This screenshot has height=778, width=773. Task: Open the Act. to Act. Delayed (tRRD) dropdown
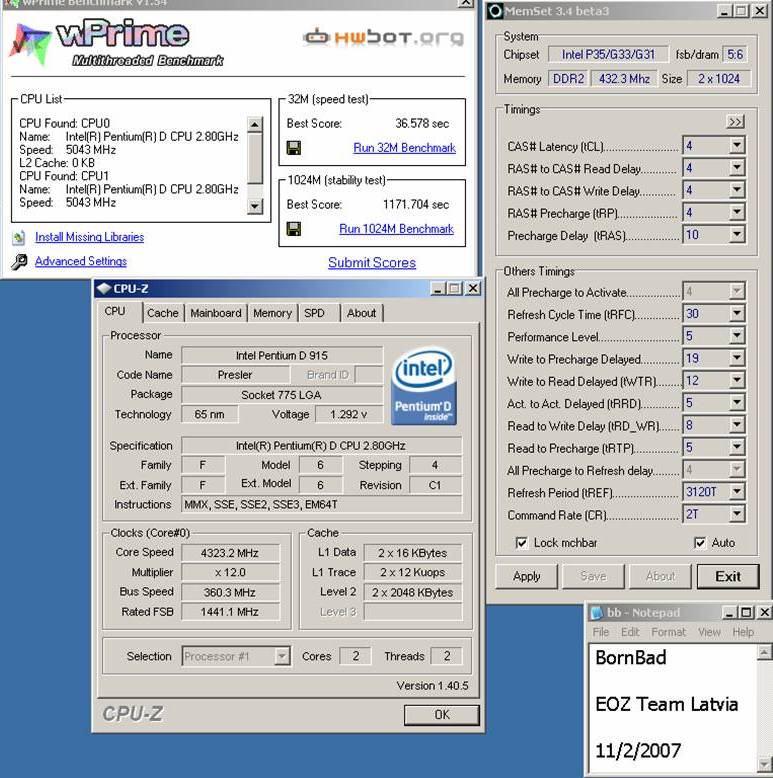[x=737, y=403]
